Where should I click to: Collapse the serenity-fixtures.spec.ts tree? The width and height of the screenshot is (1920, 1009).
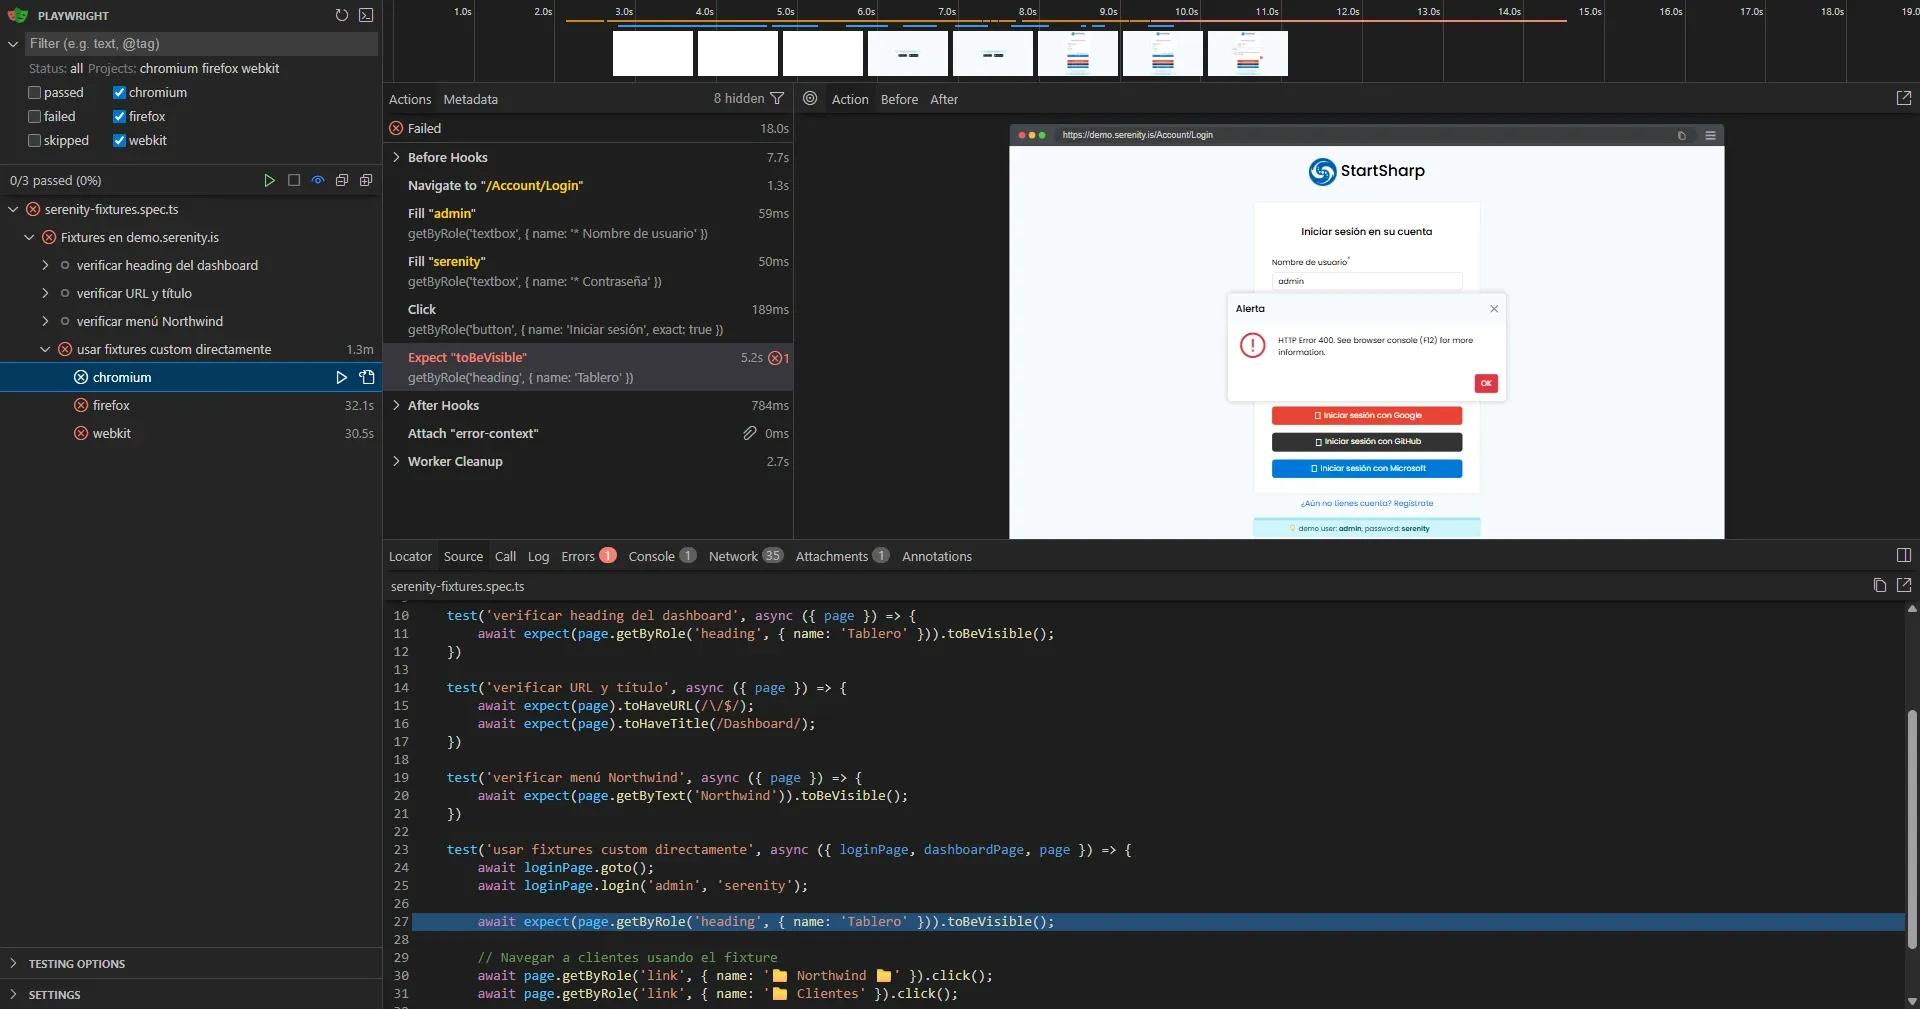click(x=13, y=209)
